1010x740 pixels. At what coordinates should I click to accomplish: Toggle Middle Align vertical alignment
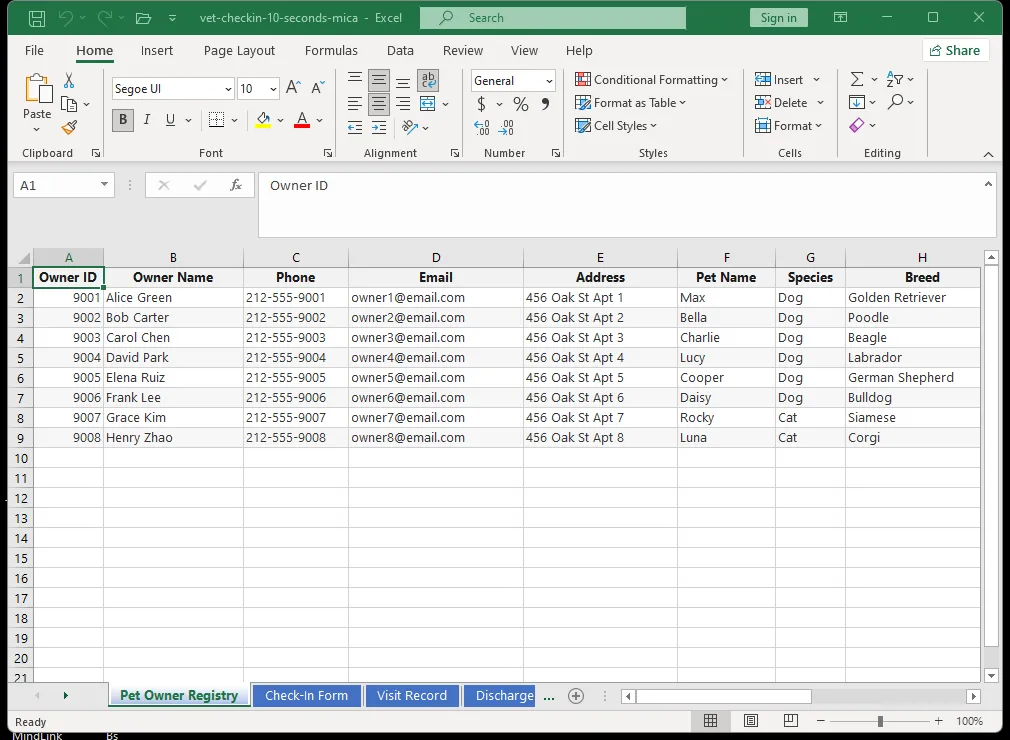tap(379, 80)
